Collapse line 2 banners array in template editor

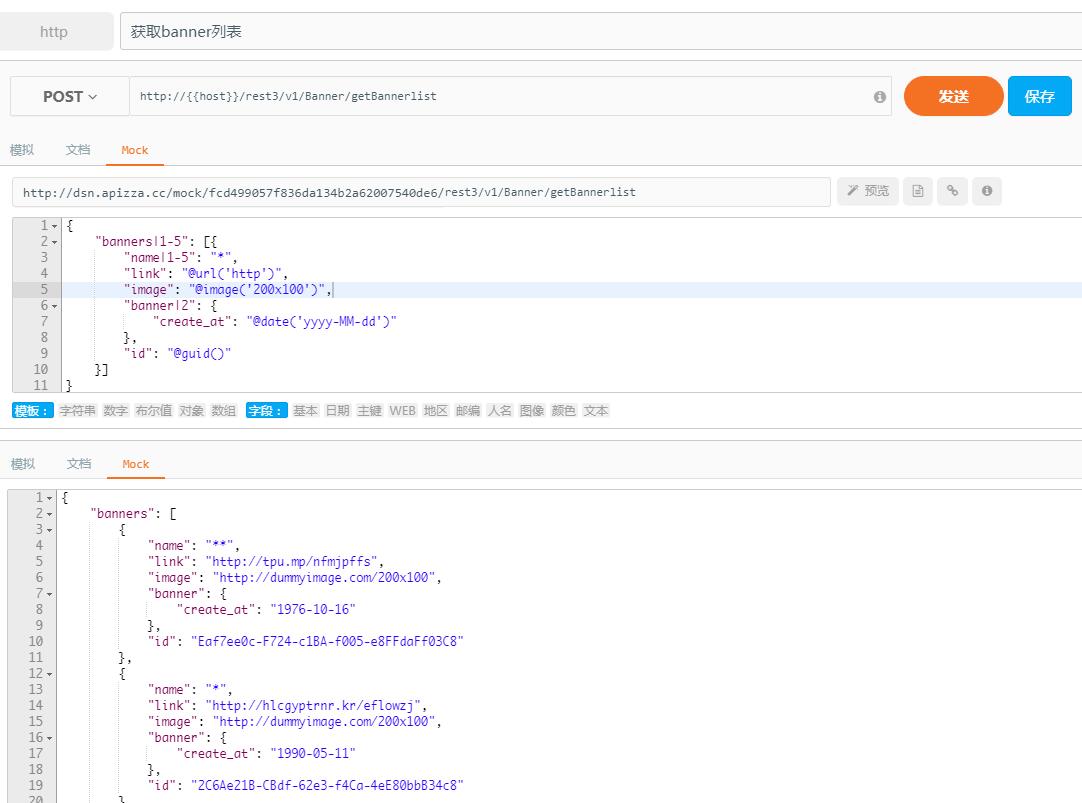pyautogui.click(x=54, y=242)
